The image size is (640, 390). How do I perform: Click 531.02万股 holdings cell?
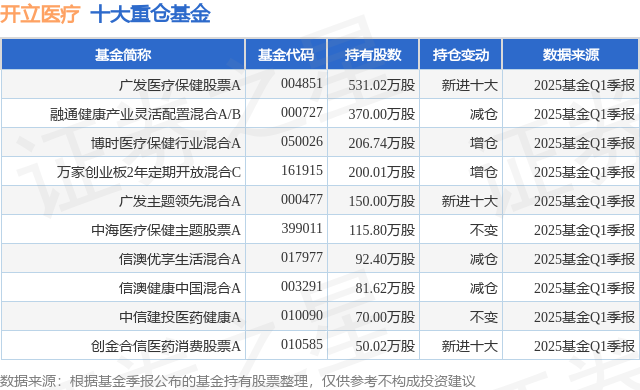pyautogui.click(x=382, y=85)
